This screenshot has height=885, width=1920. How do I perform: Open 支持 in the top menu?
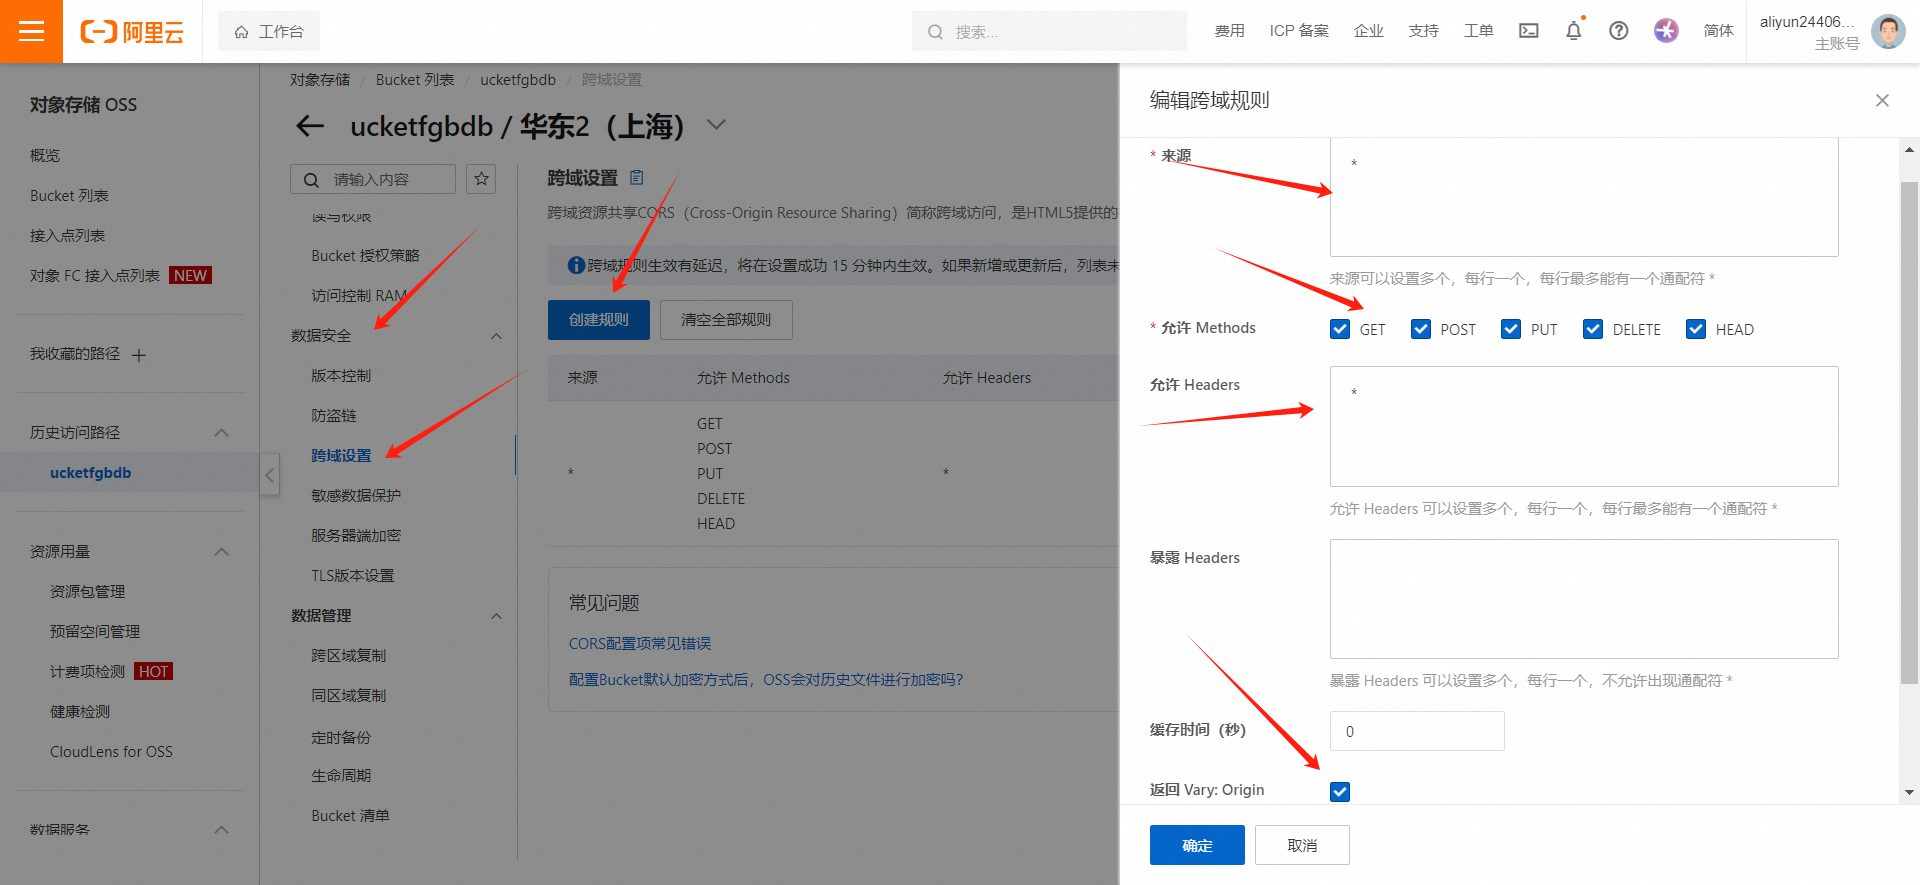[x=1423, y=31]
